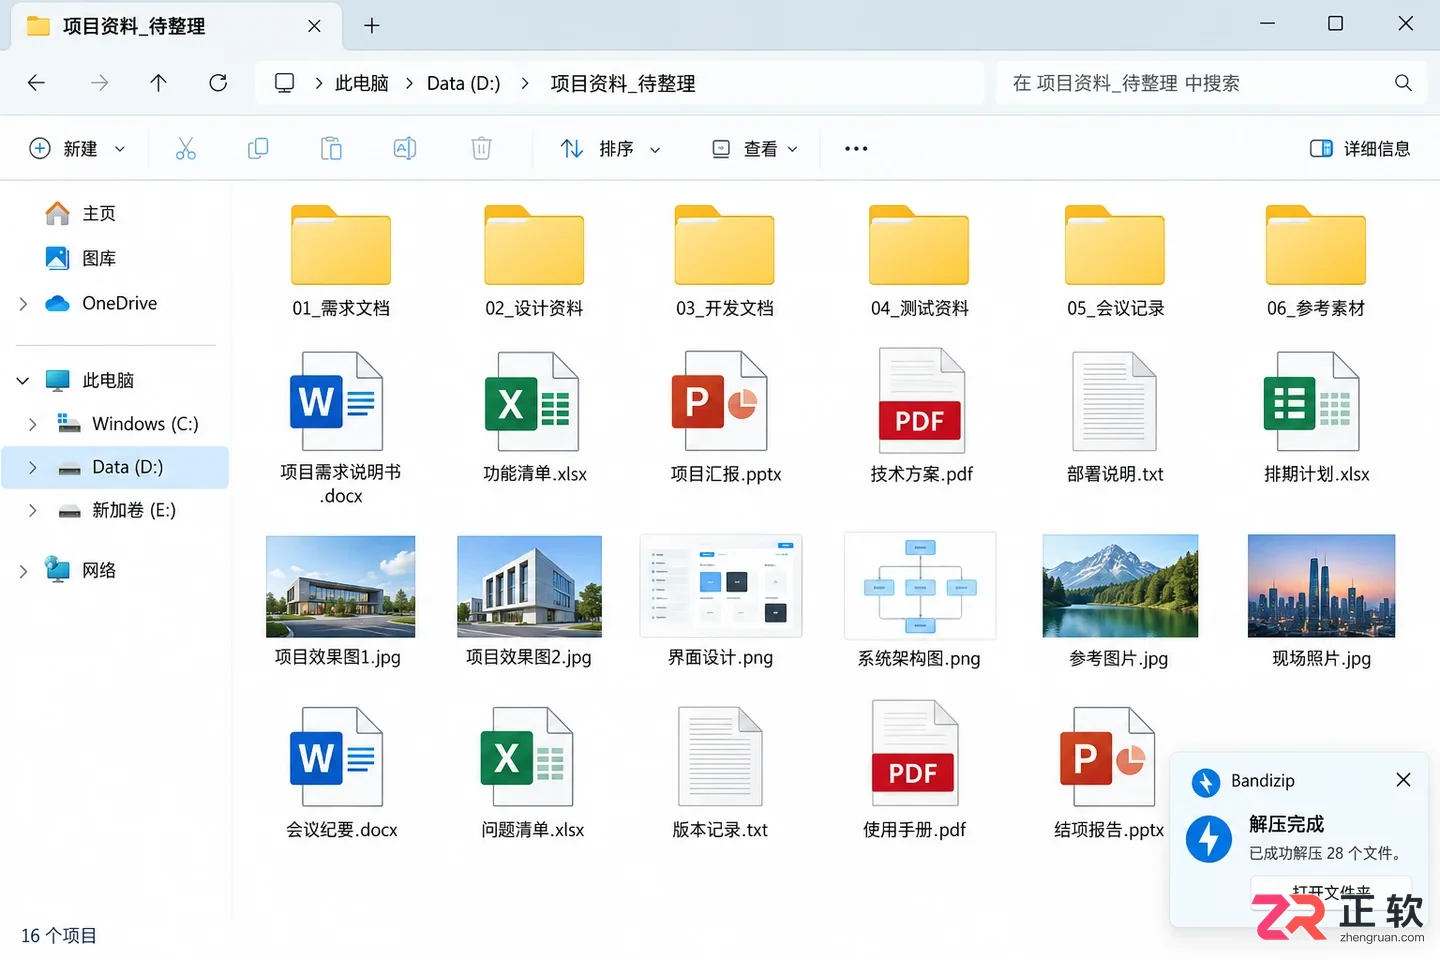Image resolution: width=1440 pixels, height=960 pixels.
Task: Select the 问题清单.xlsx file
Action: [532, 773]
